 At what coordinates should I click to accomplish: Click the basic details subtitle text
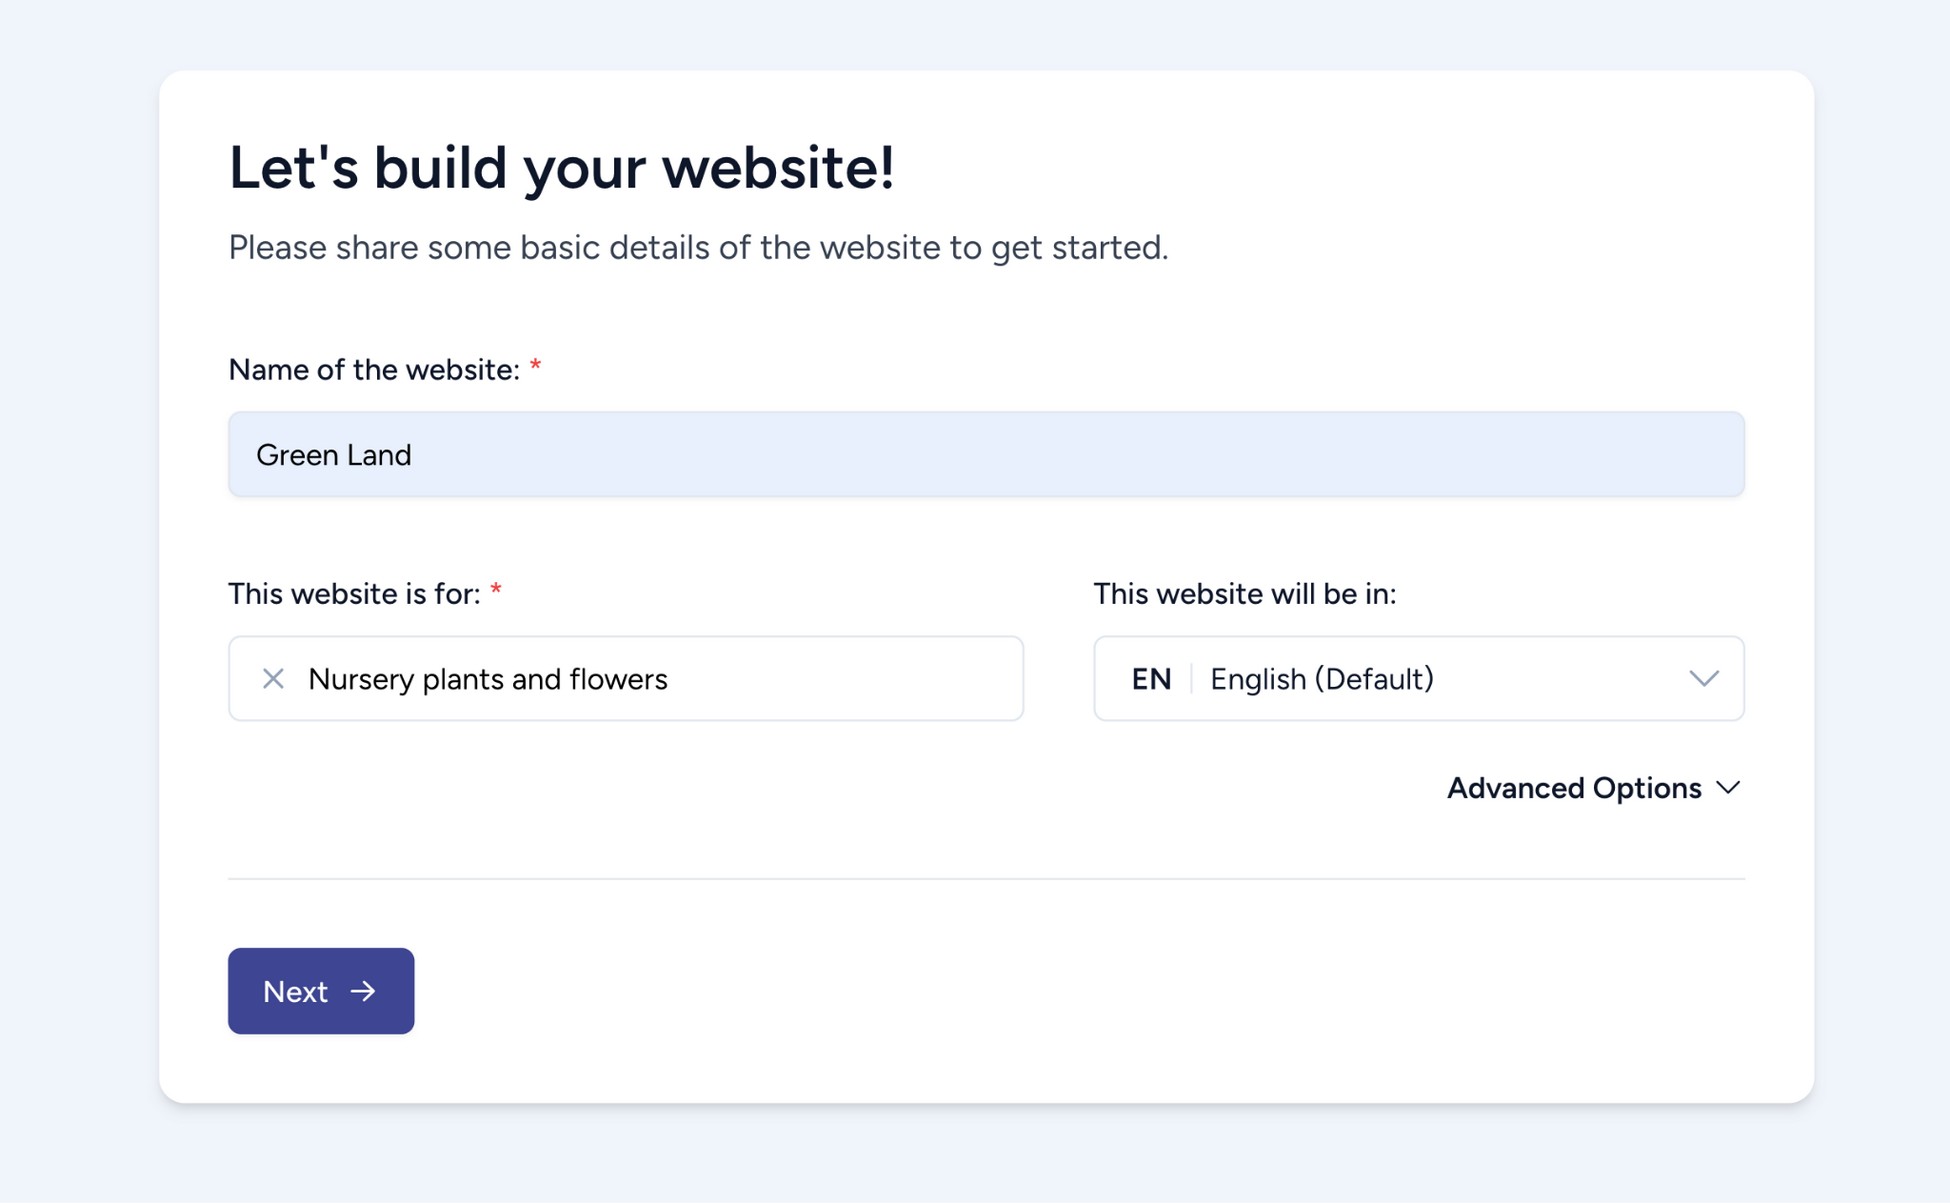(699, 247)
